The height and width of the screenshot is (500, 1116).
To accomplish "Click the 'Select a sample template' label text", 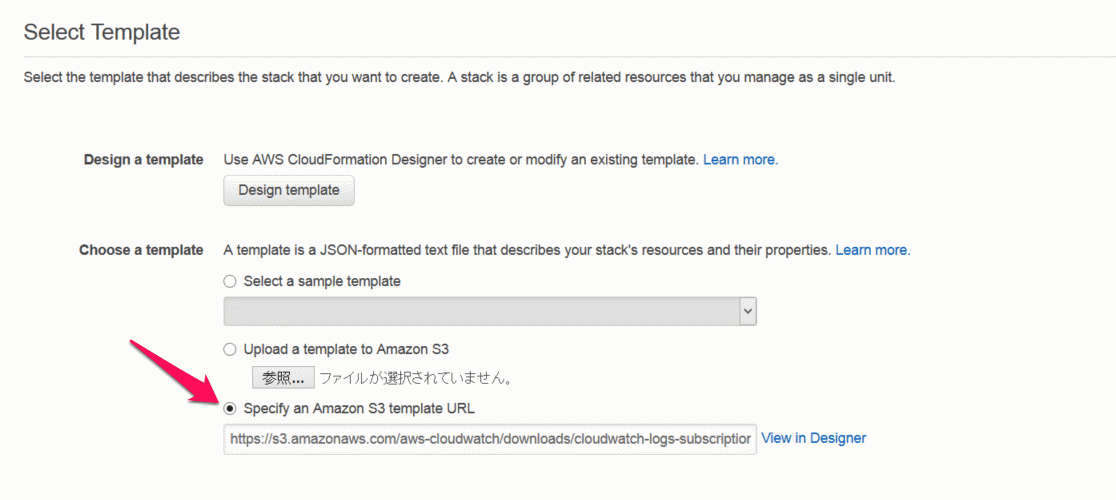I will pos(322,282).
